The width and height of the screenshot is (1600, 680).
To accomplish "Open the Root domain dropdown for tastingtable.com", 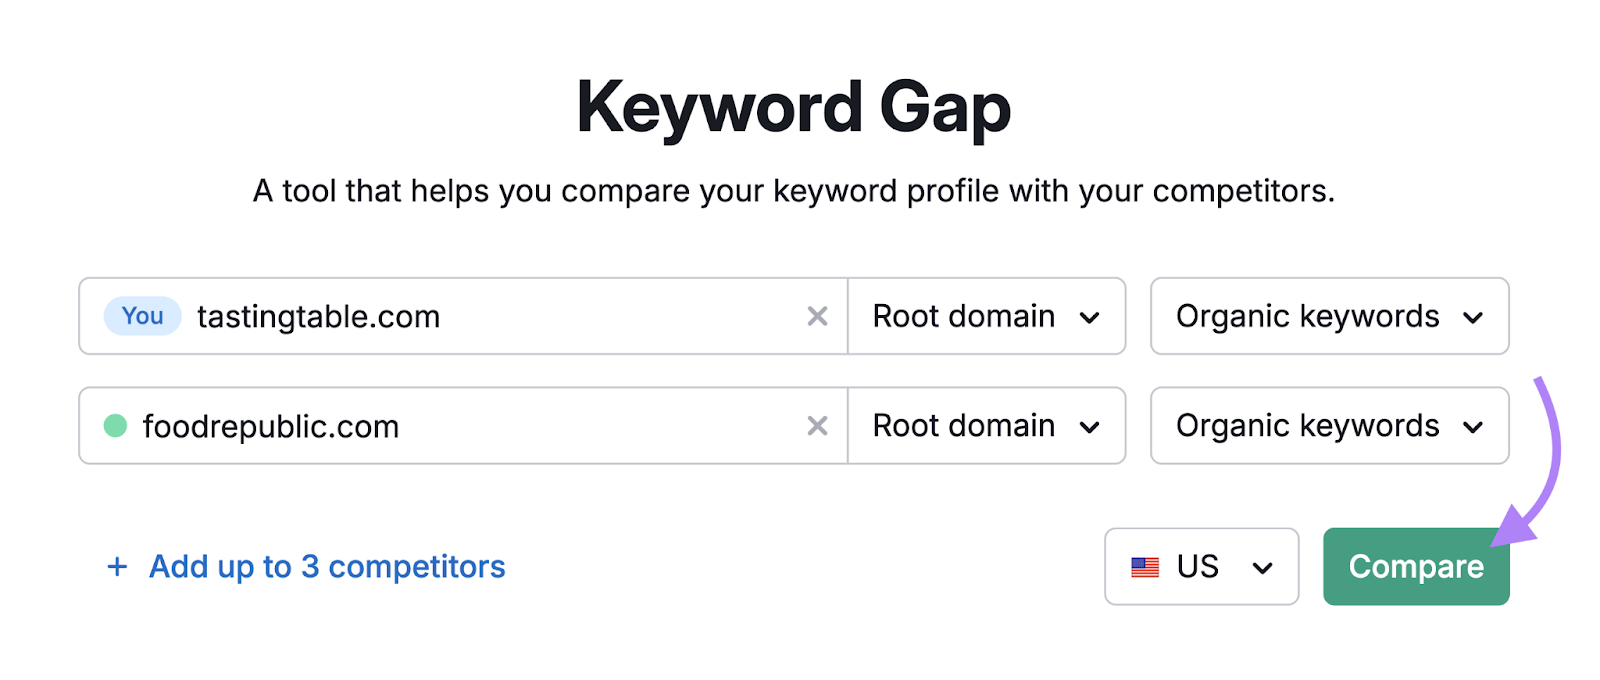I will (985, 316).
